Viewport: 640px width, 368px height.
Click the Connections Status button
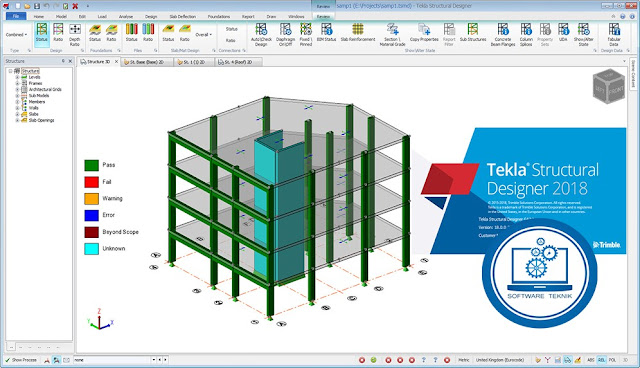[231, 29]
